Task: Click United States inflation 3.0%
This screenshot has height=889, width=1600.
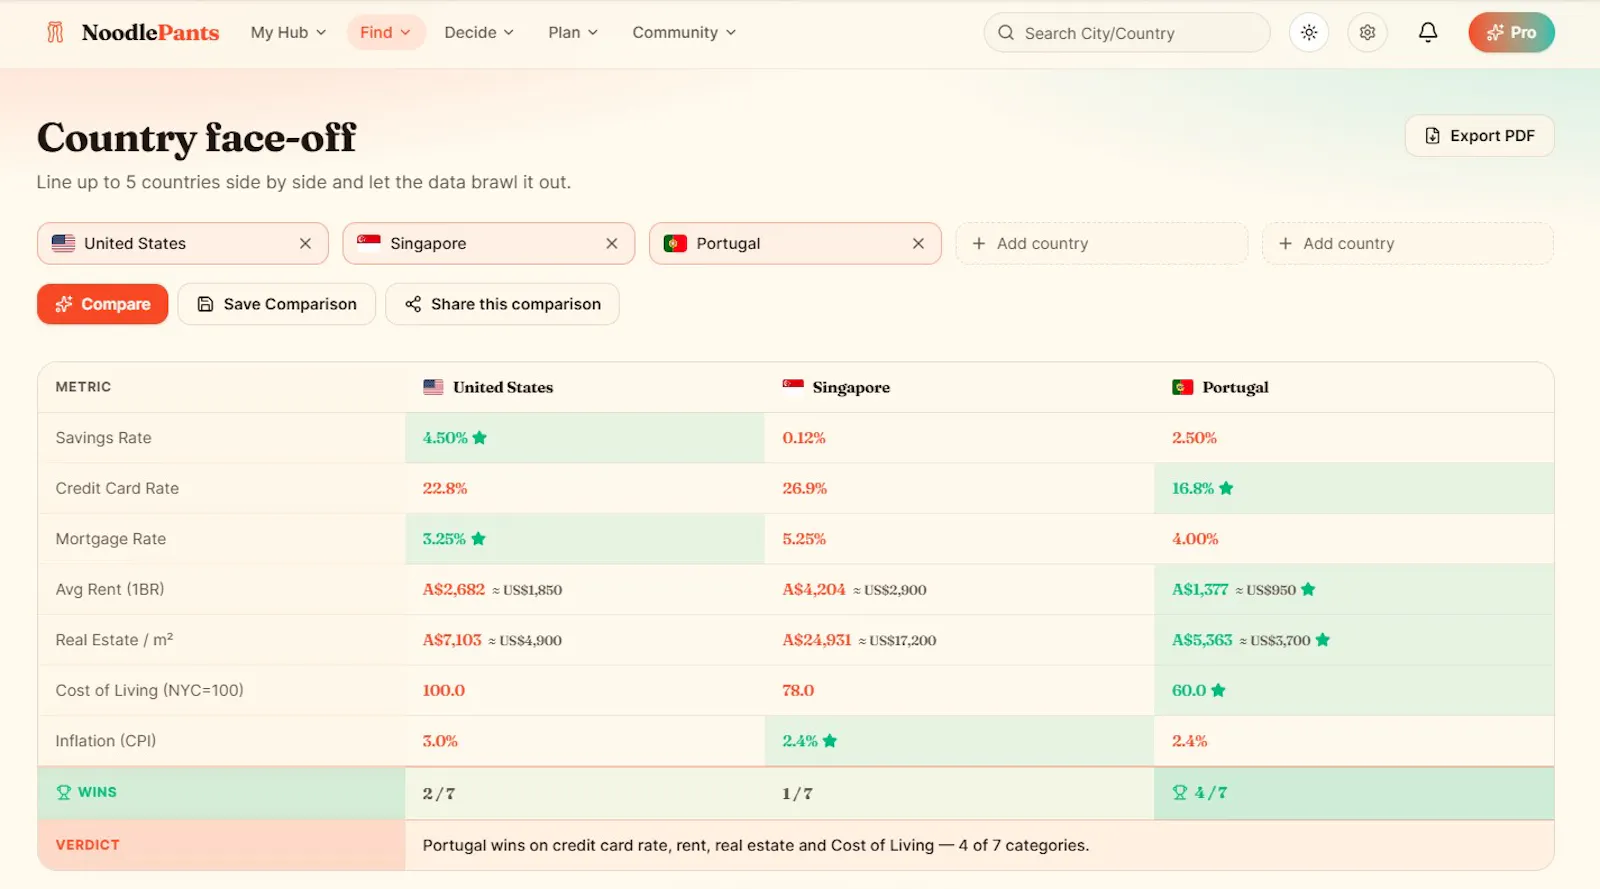Action: coord(440,741)
